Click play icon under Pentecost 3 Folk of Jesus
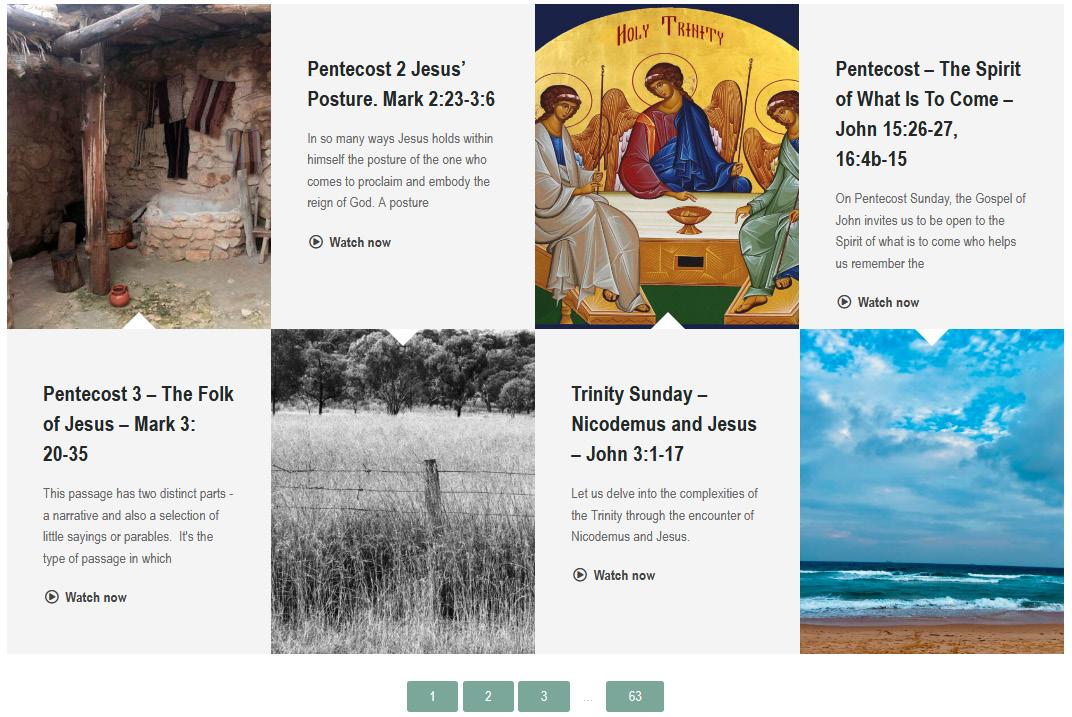 (51, 597)
